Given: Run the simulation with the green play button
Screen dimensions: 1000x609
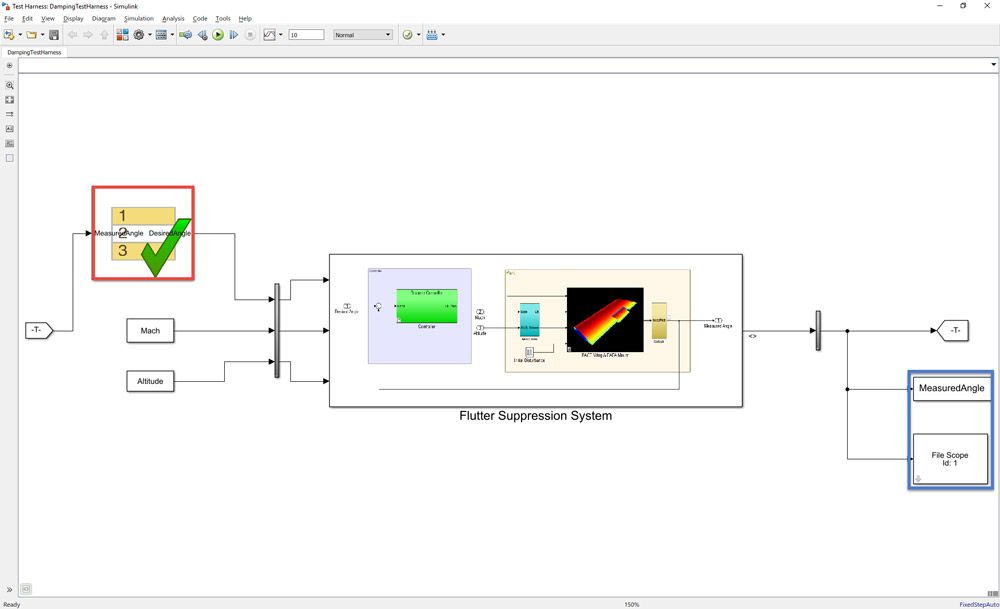Looking at the screenshot, I should [x=217, y=34].
